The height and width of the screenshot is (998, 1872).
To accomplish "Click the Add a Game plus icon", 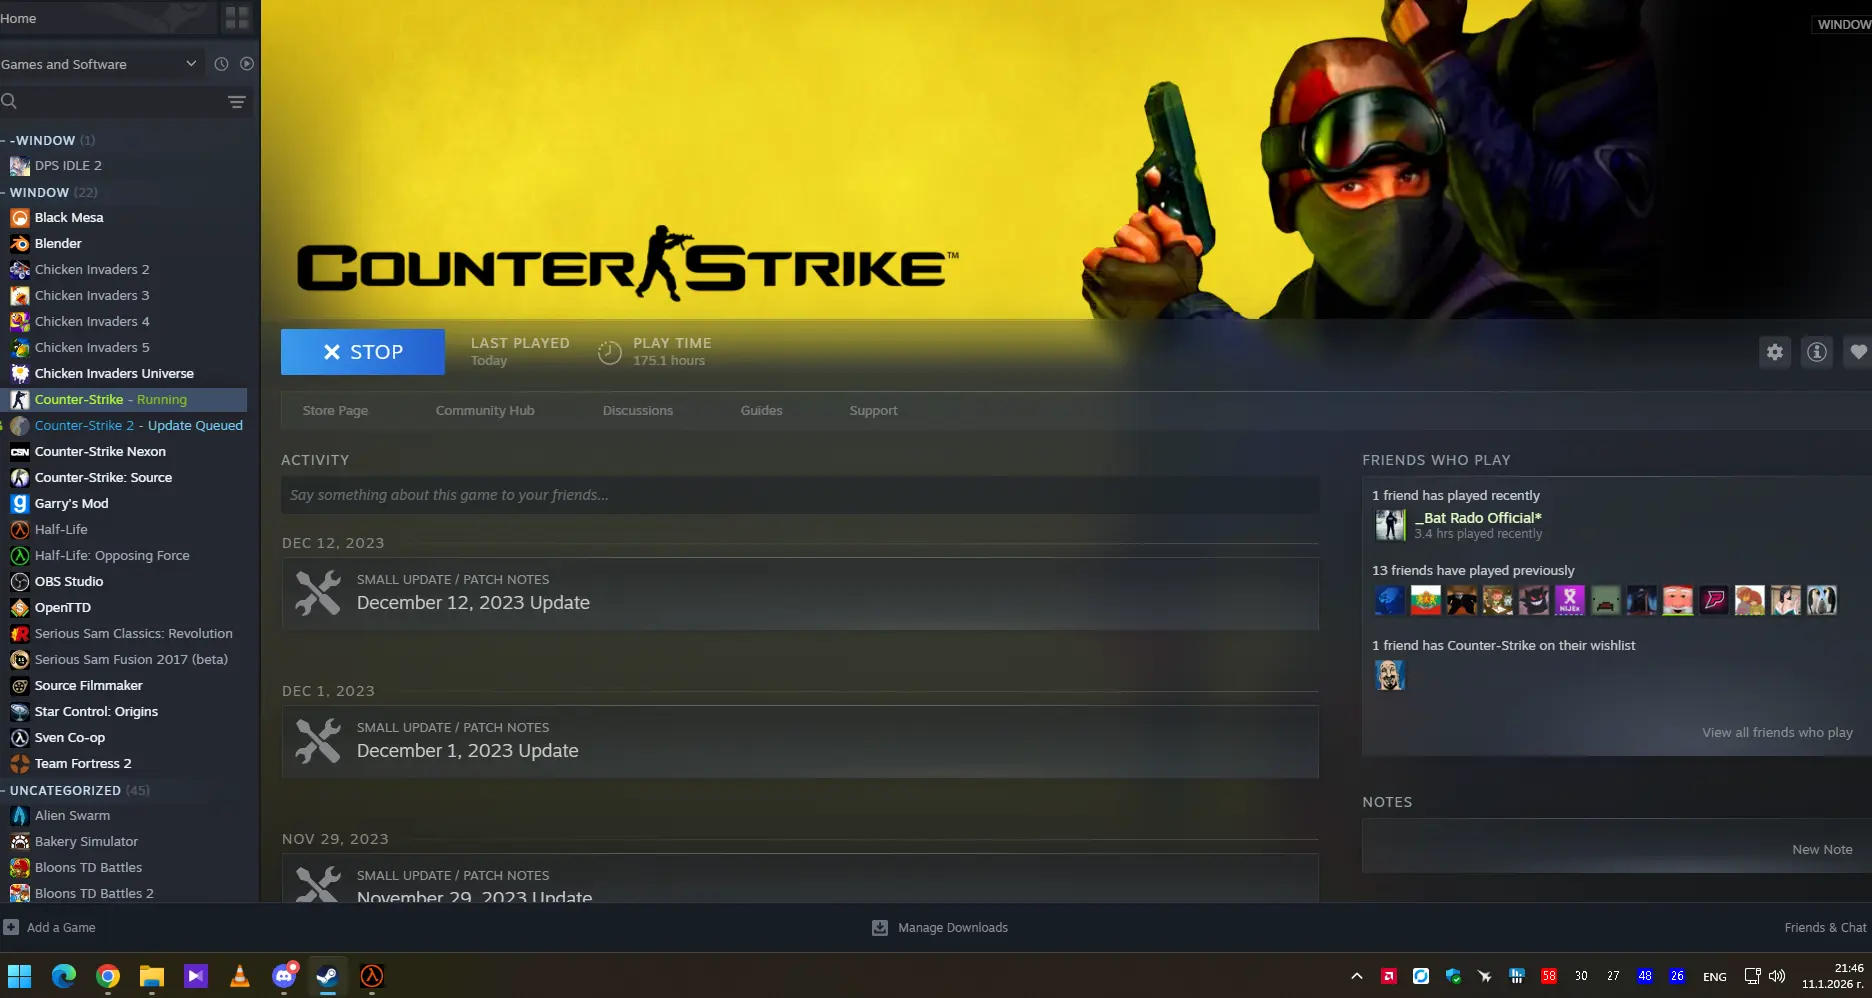I will [11, 927].
